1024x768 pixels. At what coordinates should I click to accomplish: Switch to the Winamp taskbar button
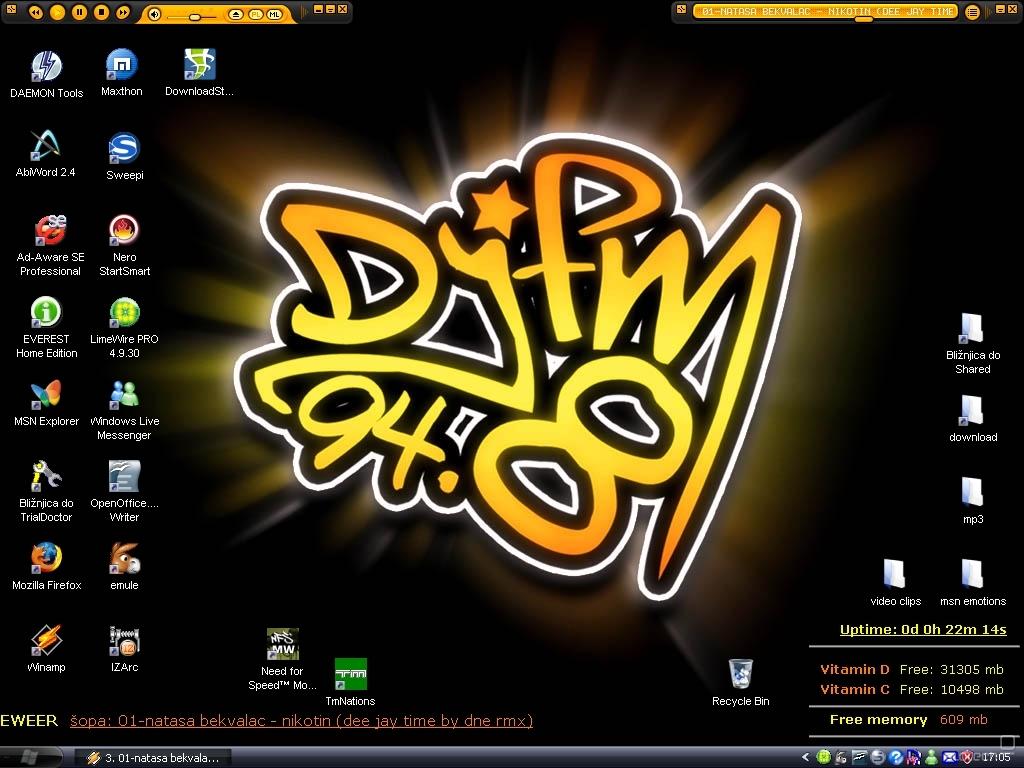153,758
